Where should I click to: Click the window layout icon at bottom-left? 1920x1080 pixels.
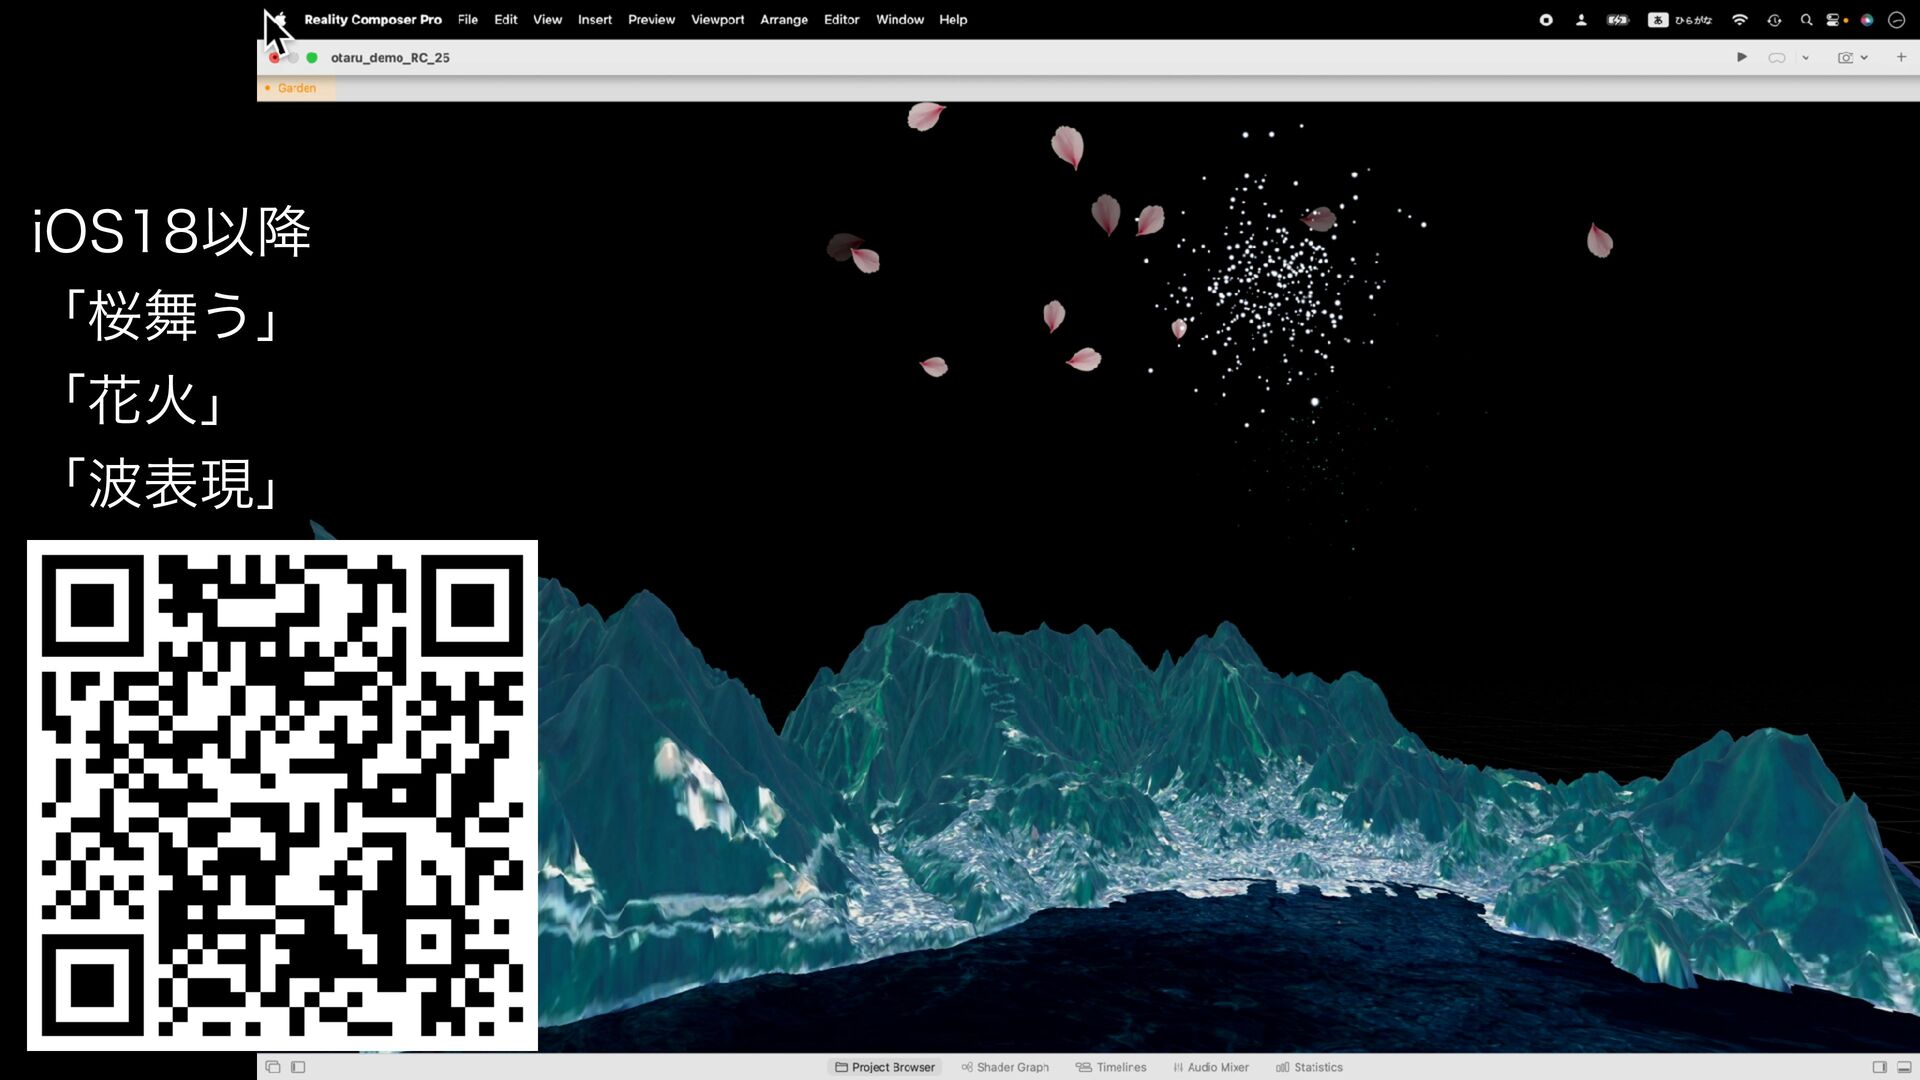(x=273, y=1067)
